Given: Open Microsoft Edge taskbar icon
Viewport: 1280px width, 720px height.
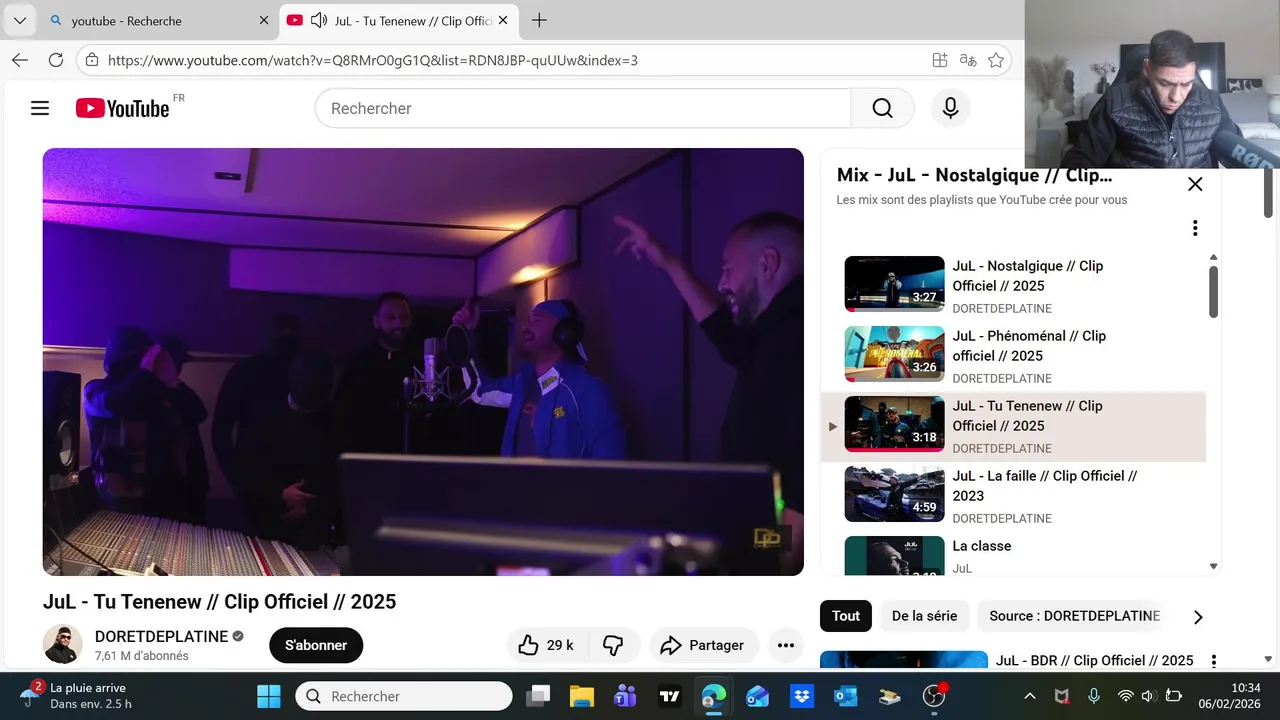Looking at the screenshot, I should pyautogui.click(x=714, y=696).
